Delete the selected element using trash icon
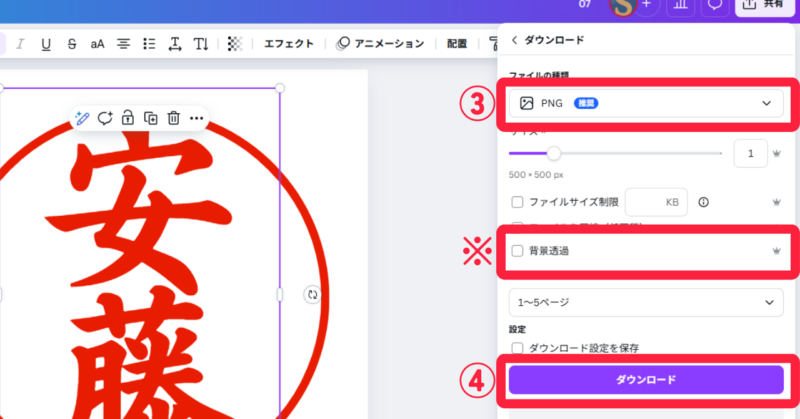This screenshot has height=419, width=800. tap(173, 118)
